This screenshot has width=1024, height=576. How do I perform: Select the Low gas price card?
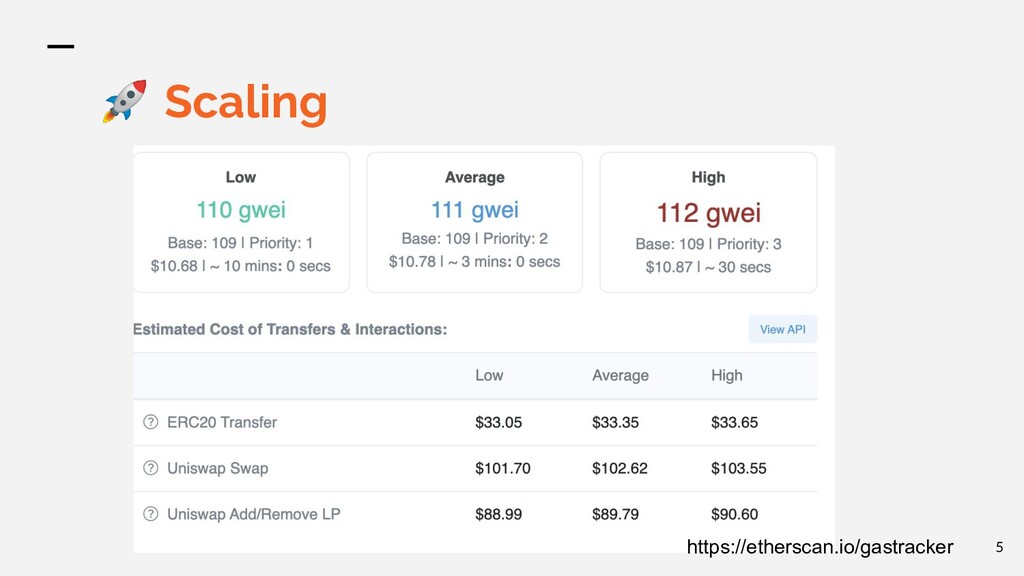pyautogui.click(x=241, y=222)
